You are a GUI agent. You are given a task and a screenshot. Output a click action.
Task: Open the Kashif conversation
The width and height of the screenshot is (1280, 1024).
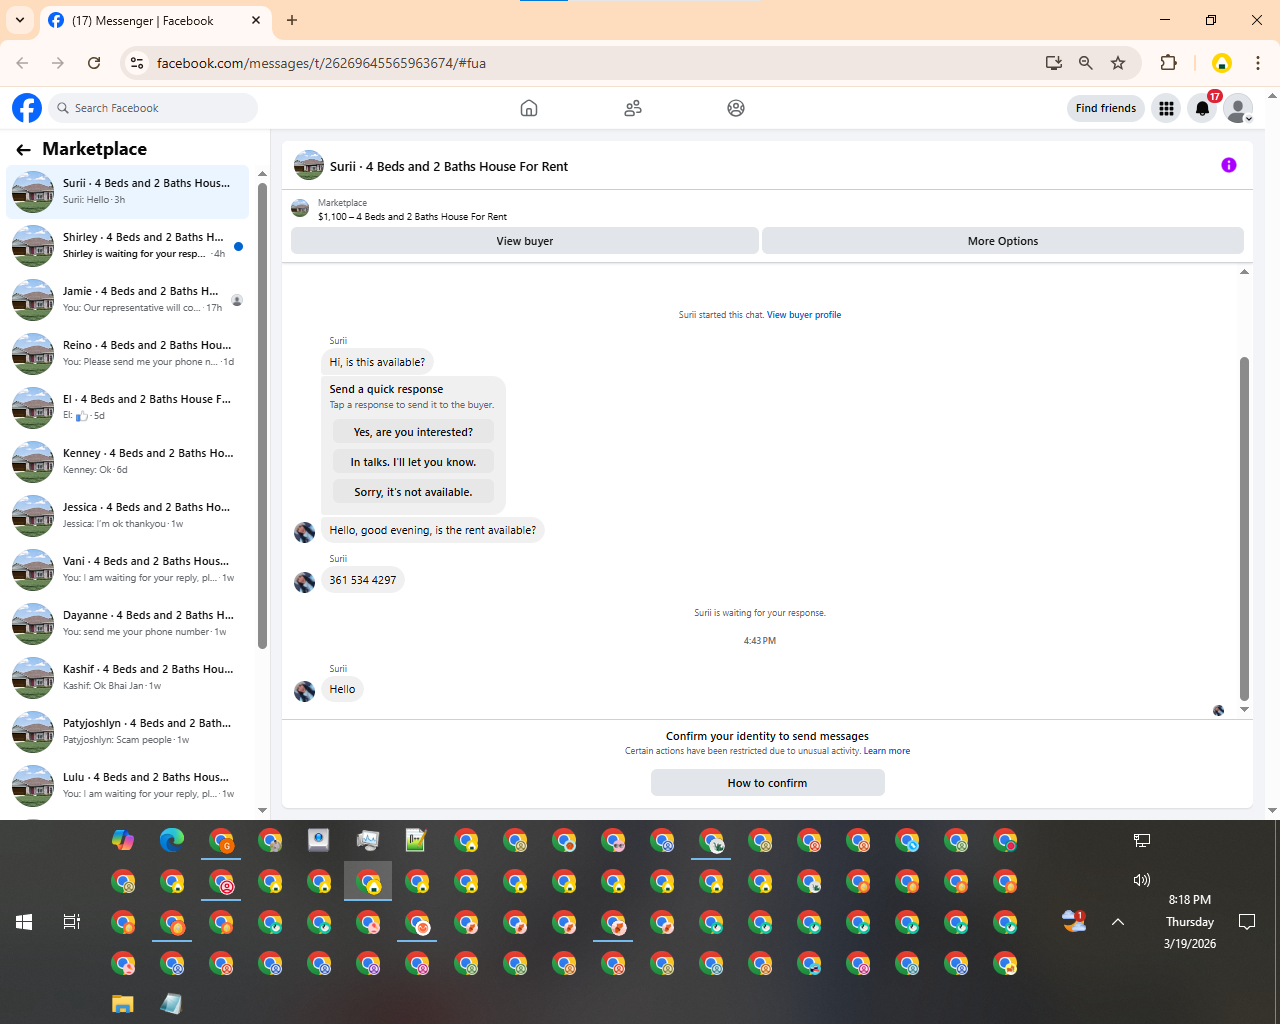128,678
